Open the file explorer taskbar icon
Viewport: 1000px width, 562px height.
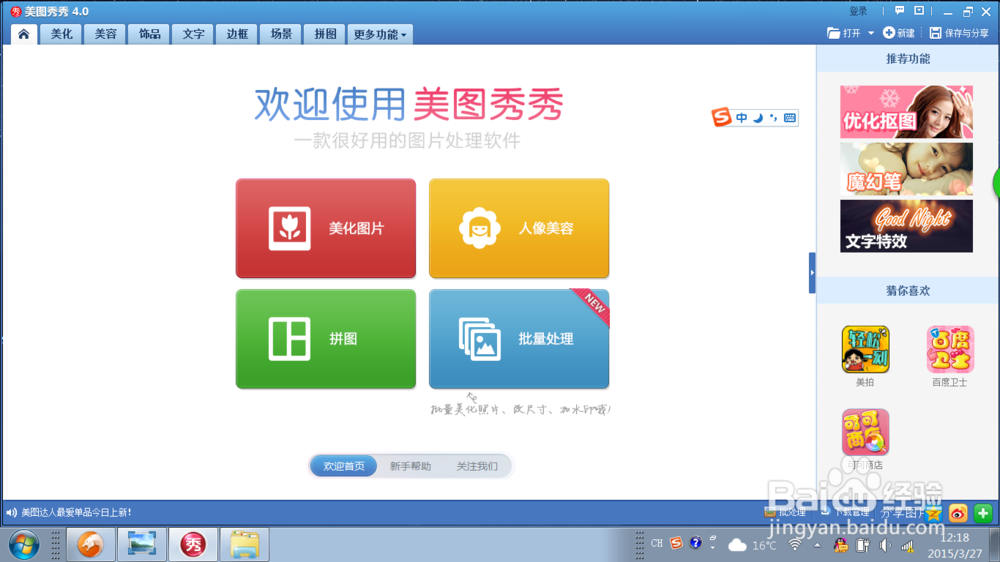pos(244,545)
